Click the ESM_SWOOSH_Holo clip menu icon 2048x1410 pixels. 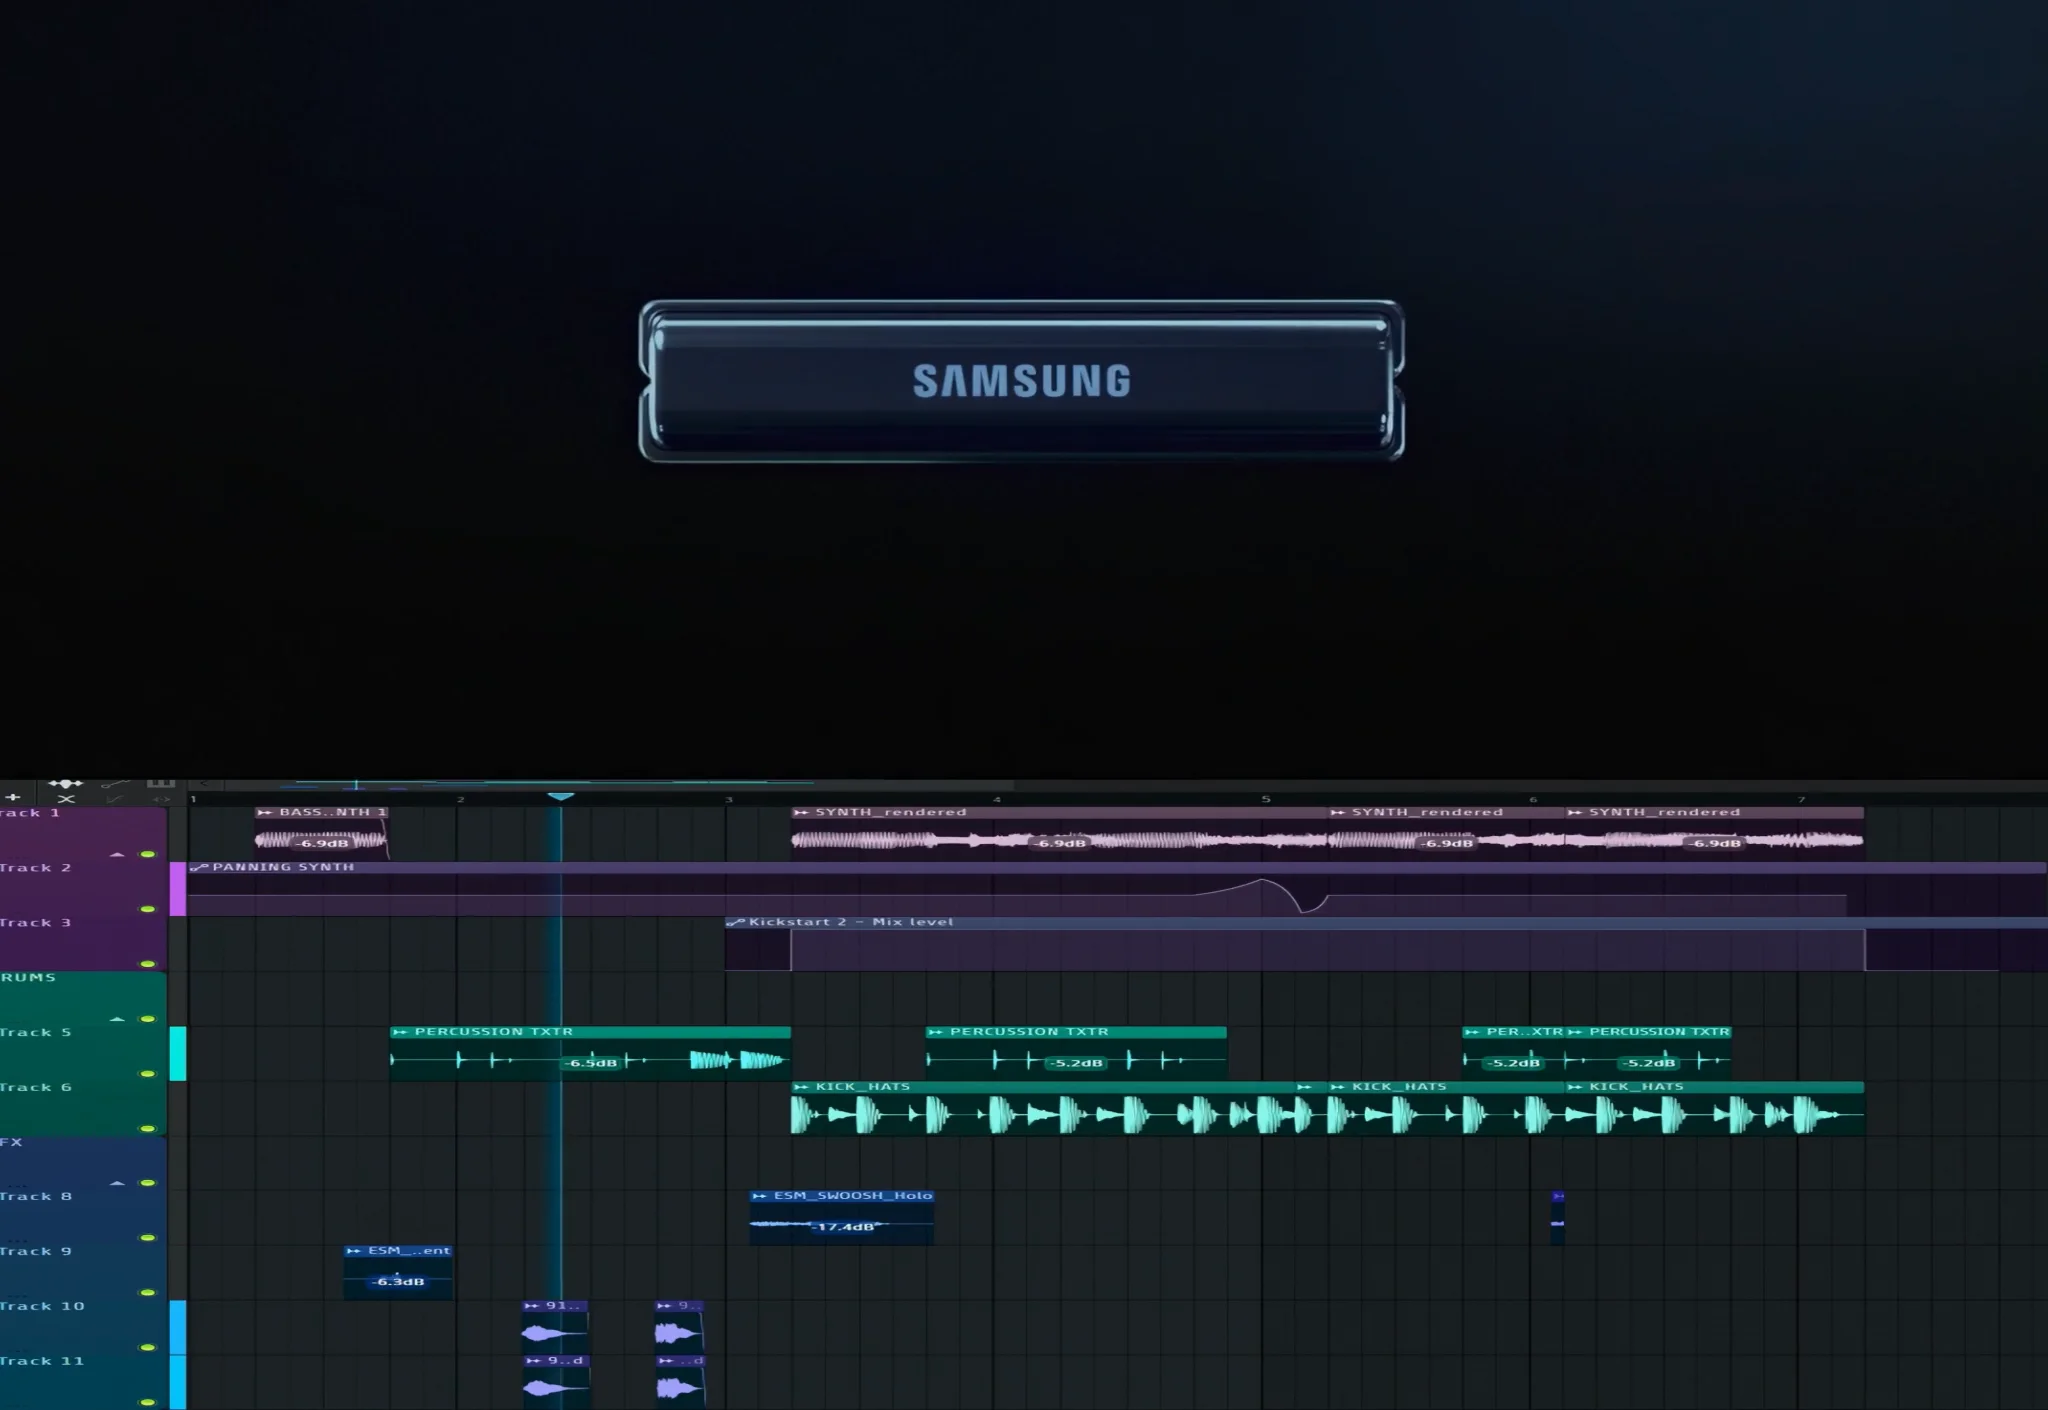click(759, 1195)
